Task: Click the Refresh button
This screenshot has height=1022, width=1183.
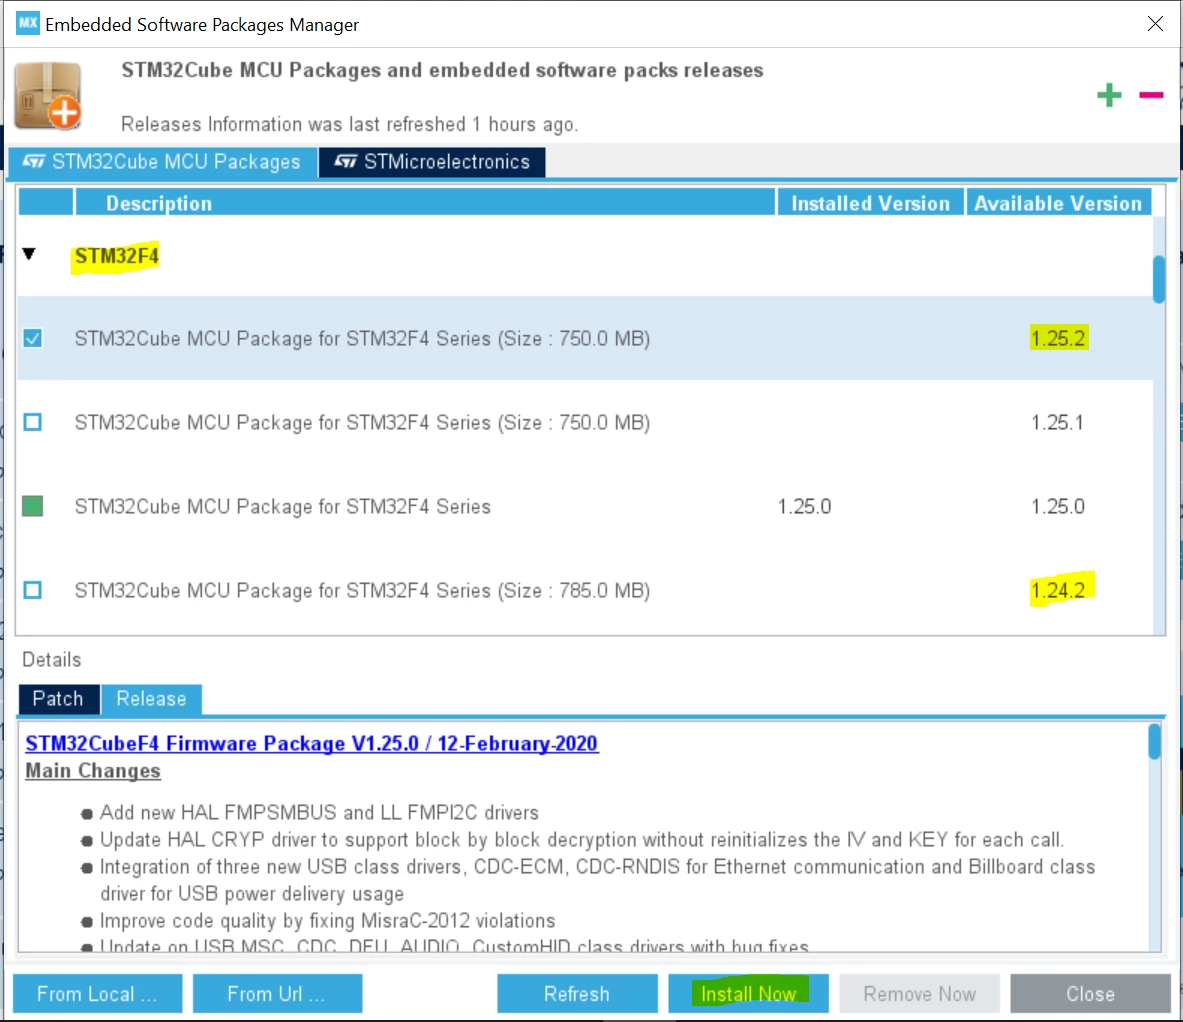Action: point(577,993)
